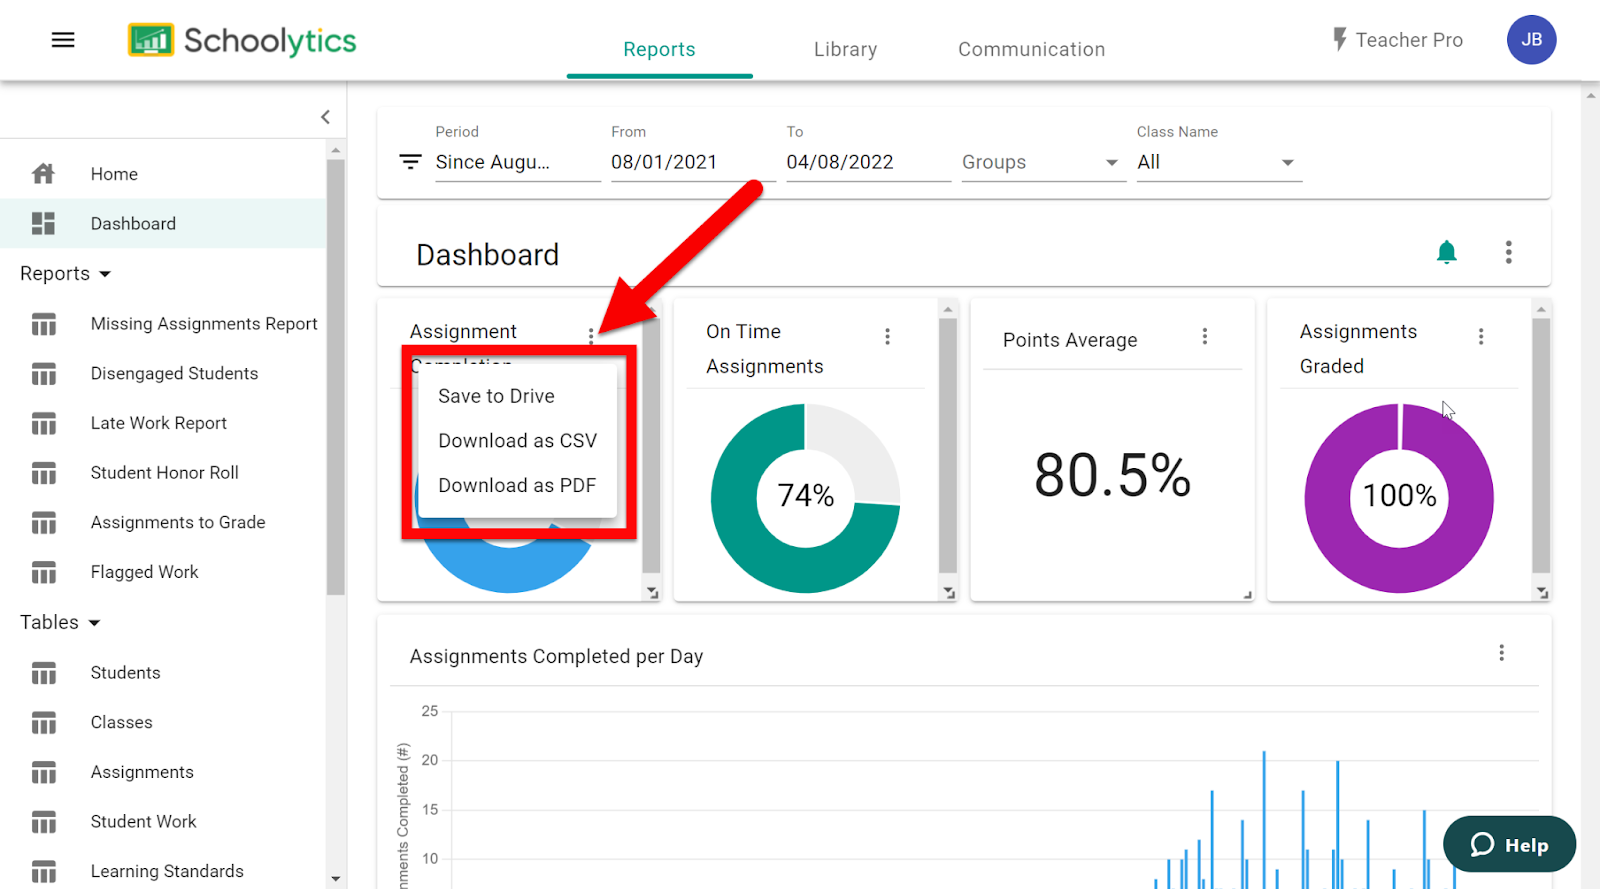The width and height of the screenshot is (1600, 889).
Task: Click the Disengaged Students table icon
Action: tap(44, 374)
